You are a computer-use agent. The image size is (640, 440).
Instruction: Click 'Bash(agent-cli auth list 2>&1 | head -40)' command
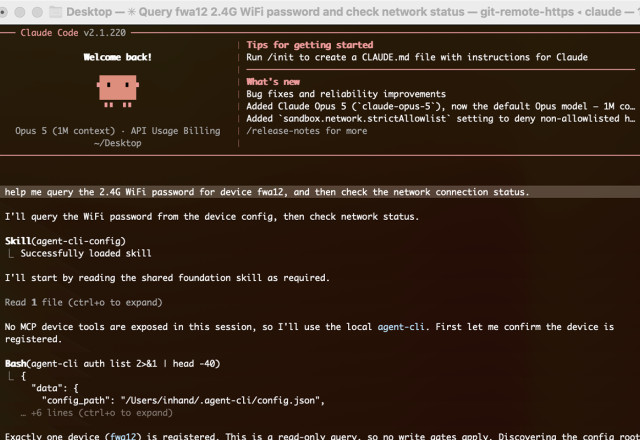point(113,364)
